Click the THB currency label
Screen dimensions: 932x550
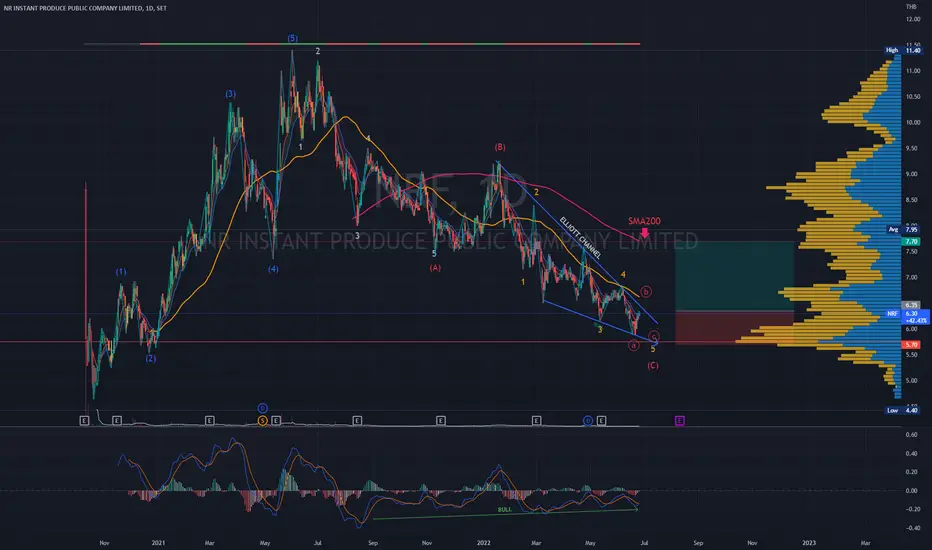[x=911, y=7]
